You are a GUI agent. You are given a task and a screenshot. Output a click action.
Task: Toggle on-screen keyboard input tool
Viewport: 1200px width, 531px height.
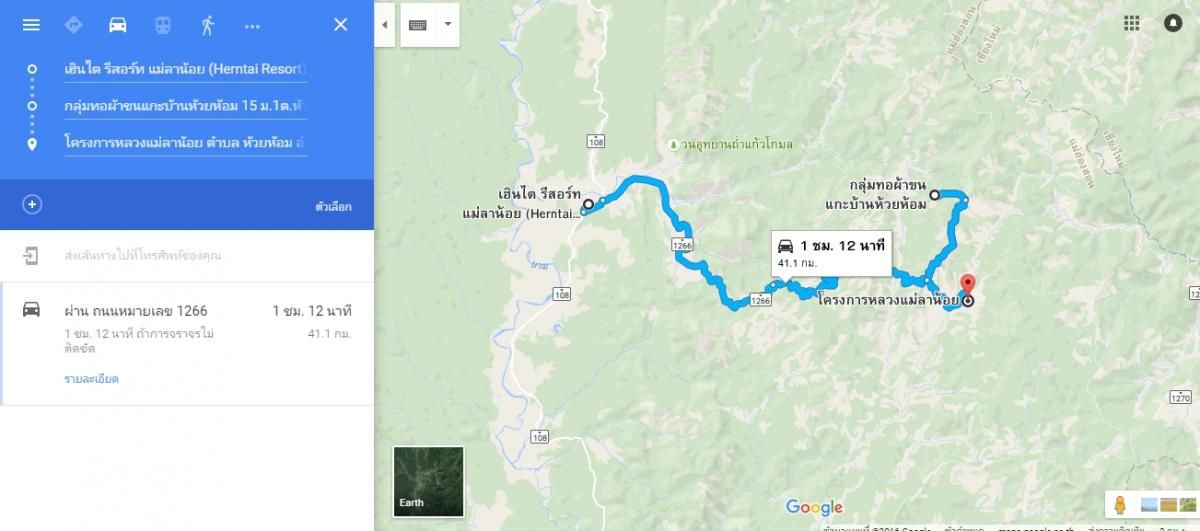coord(418,25)
